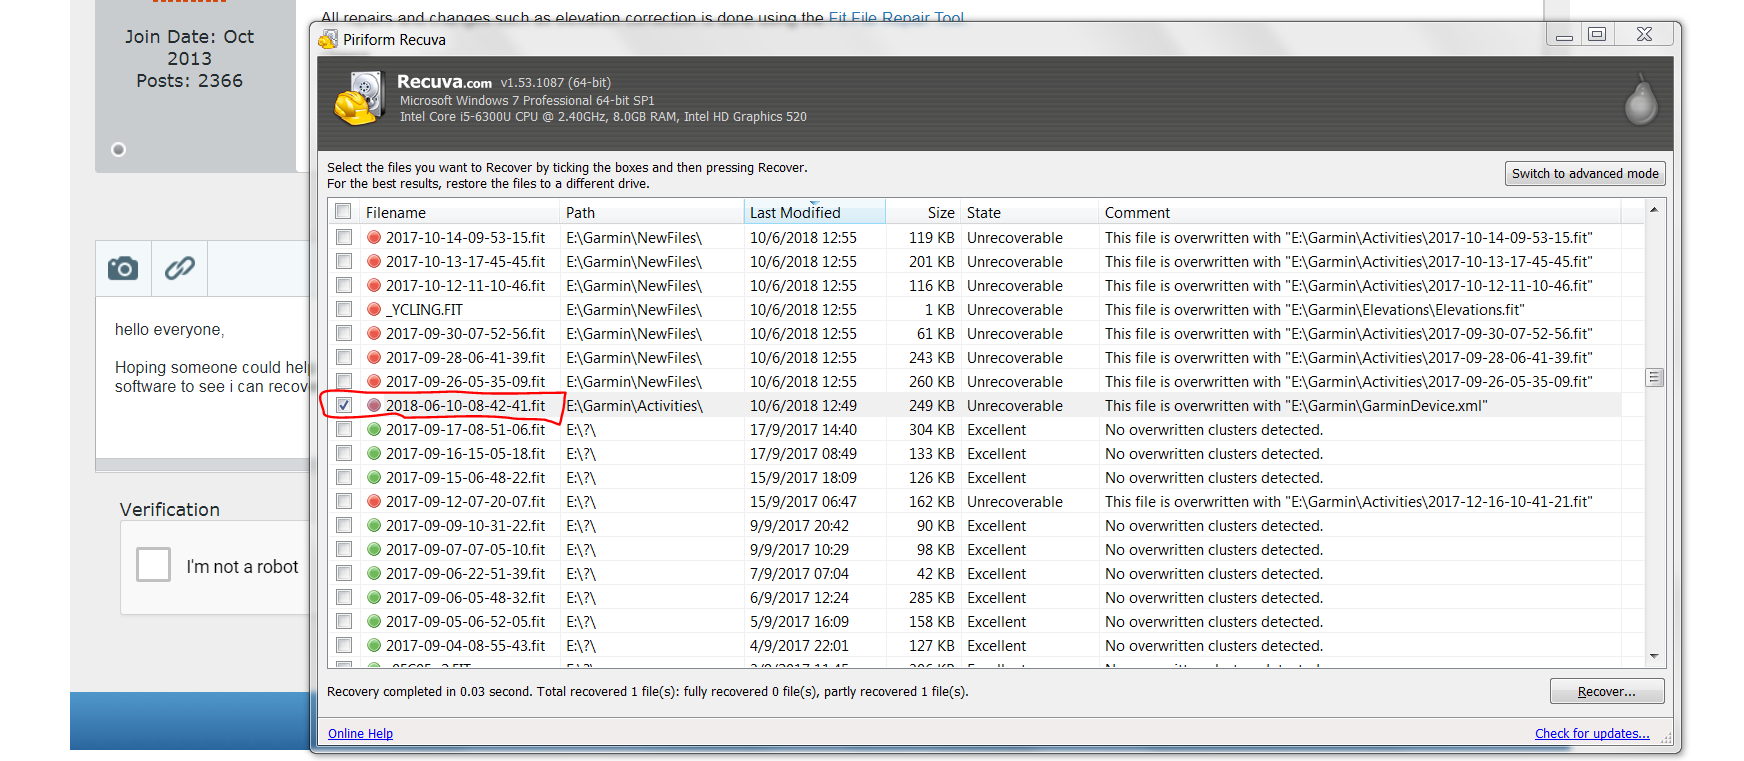Sort list by Last Modified column header
The height and width of the screenshot is (761, 1744).
[815, 212]
